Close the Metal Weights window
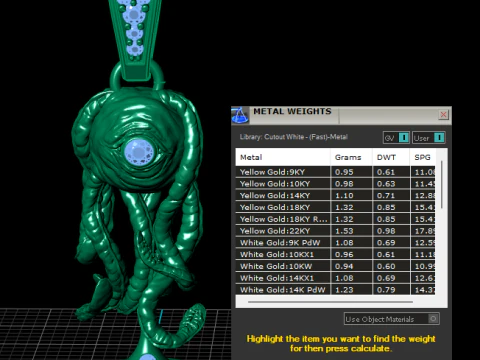This screenshot has width=480, height=360. (x=443, y=115)
